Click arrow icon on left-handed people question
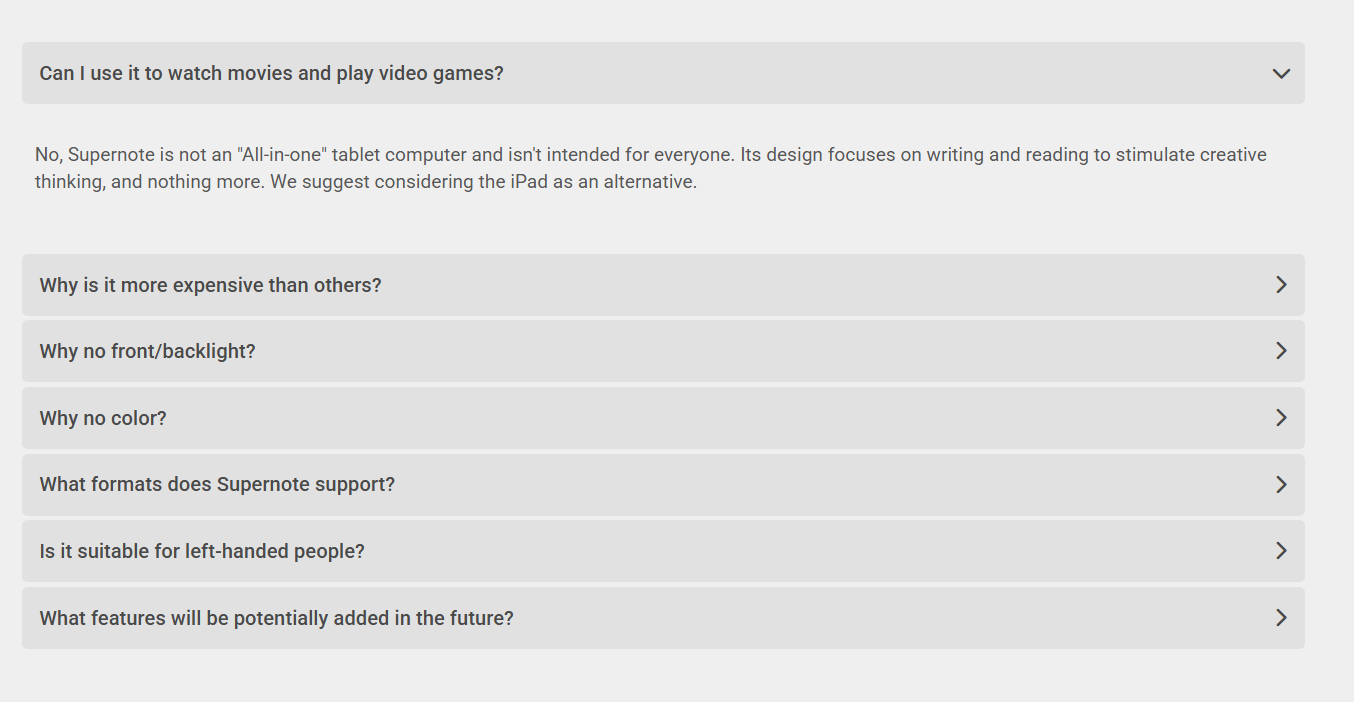Viewport: 1354px width, 702px height. point(1281,551)
